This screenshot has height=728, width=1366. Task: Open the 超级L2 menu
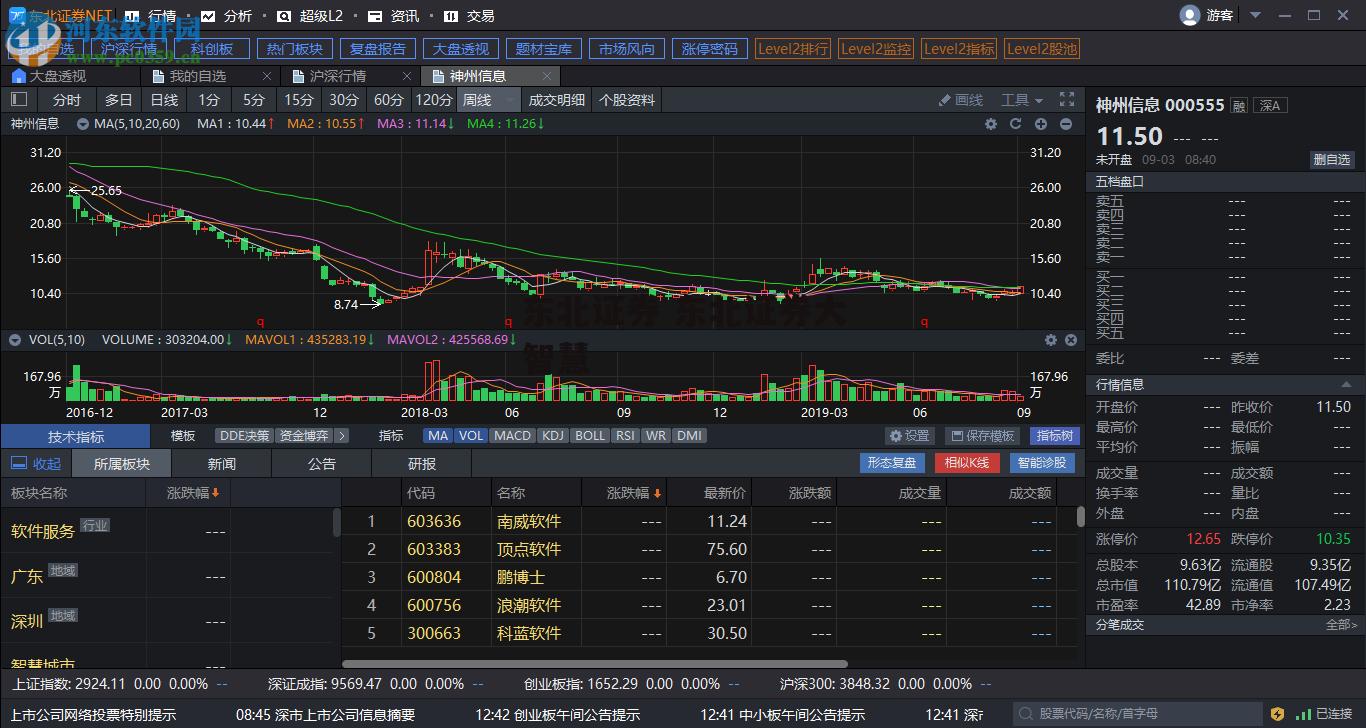click(309, 16)
